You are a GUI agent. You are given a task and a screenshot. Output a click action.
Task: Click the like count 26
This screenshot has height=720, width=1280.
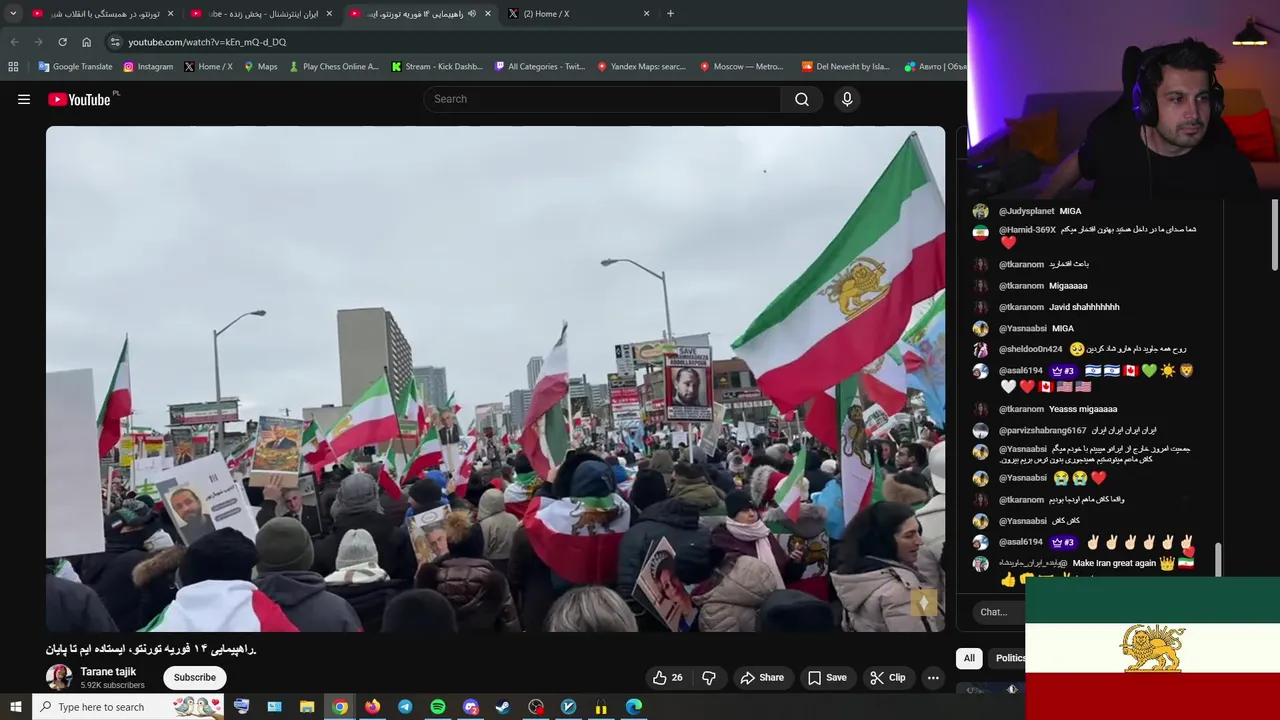point(677,678)
